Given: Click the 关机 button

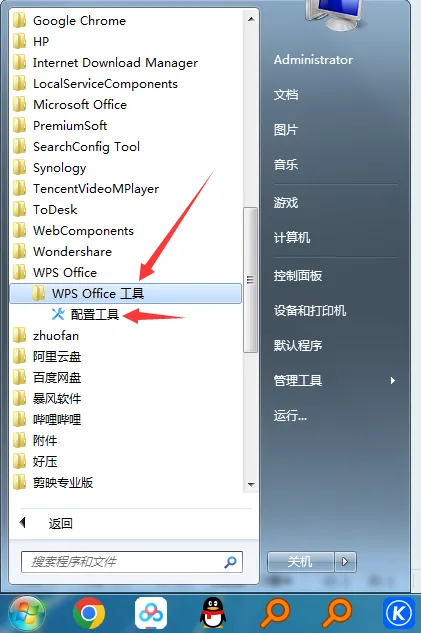Looking at the screenshot, I should coord(301,562).
